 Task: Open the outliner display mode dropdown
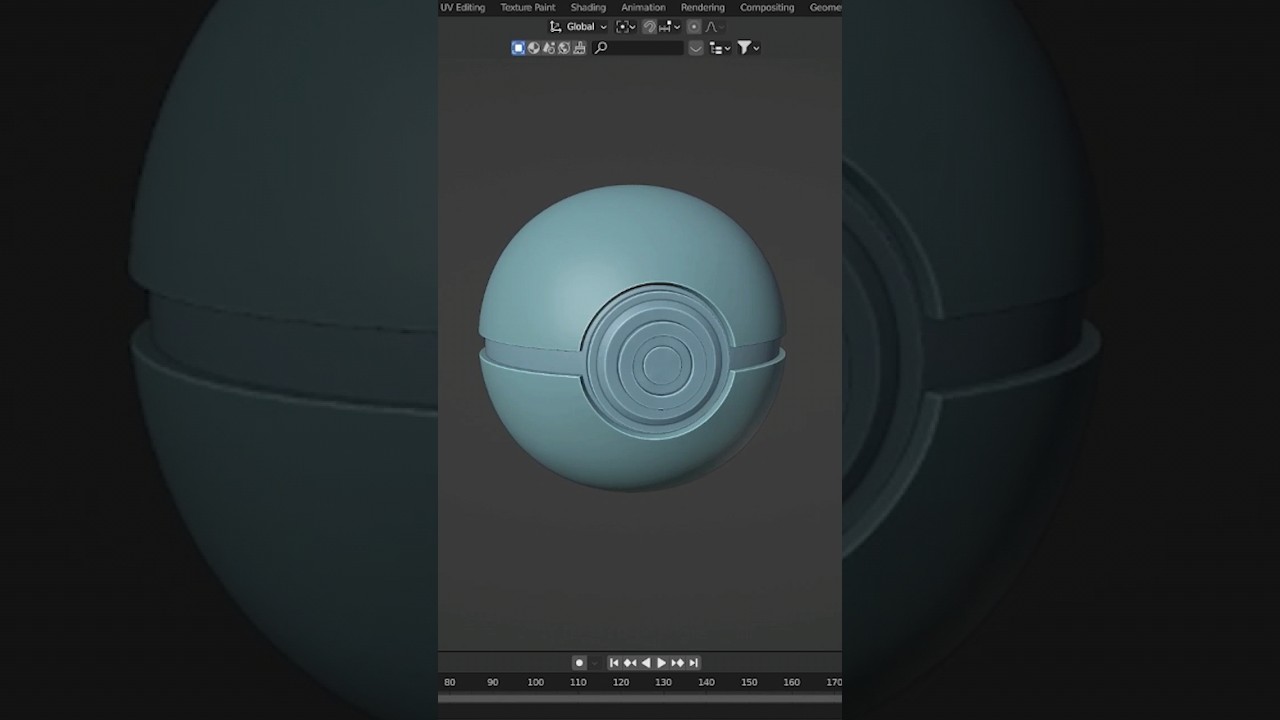pos(720,48)
